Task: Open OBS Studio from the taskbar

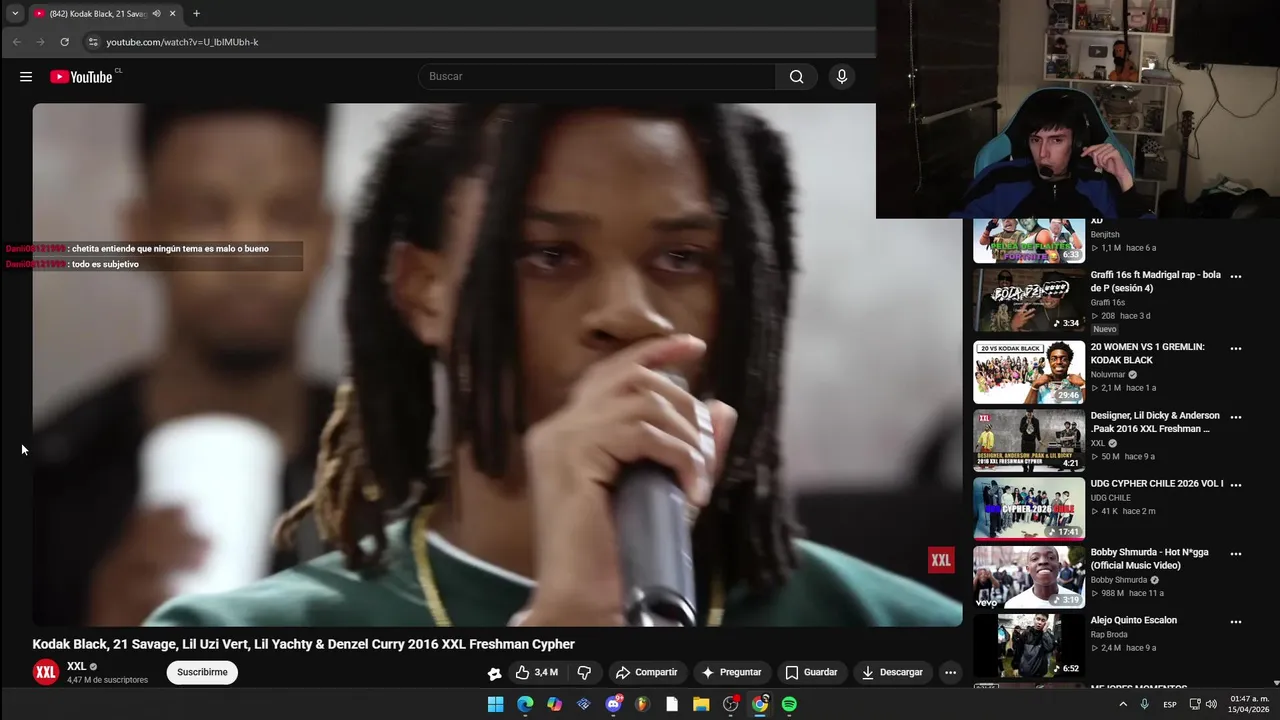Action: [x=730, y=704]
